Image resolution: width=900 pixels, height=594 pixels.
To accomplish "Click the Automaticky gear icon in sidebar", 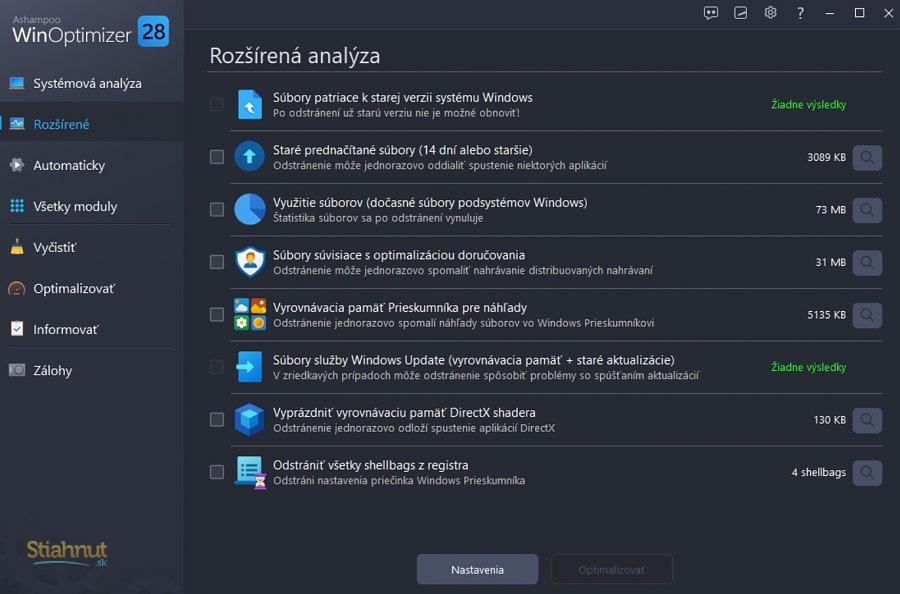I will [x=17, y=165].
